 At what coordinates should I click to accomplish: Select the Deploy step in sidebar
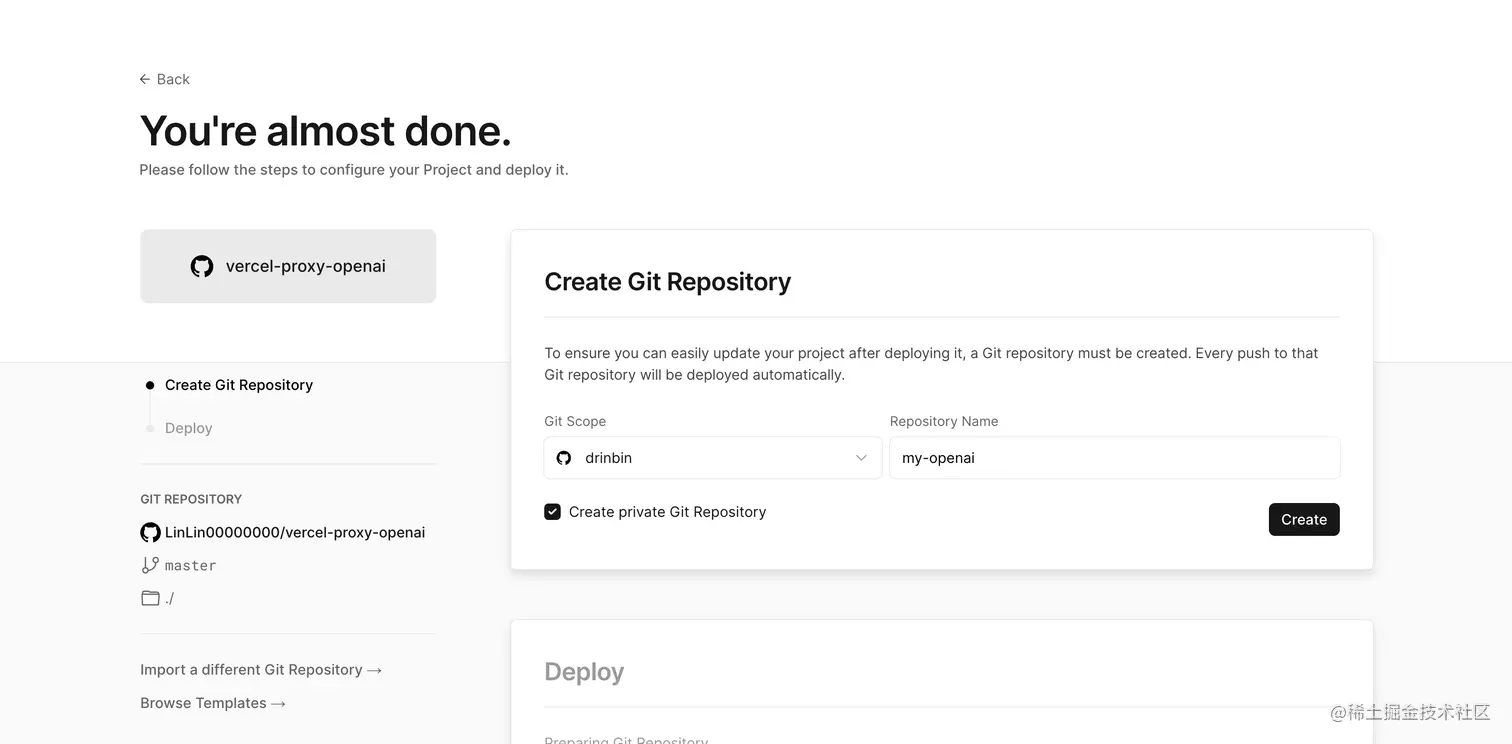[x=189, y=428]
